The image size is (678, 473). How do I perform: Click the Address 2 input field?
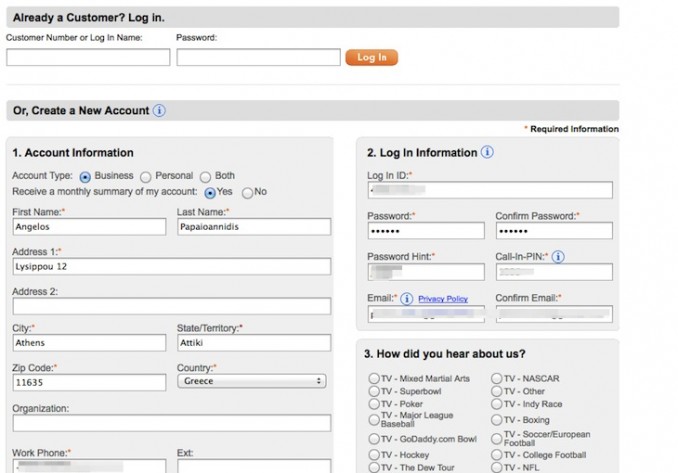tap(171, 306)
